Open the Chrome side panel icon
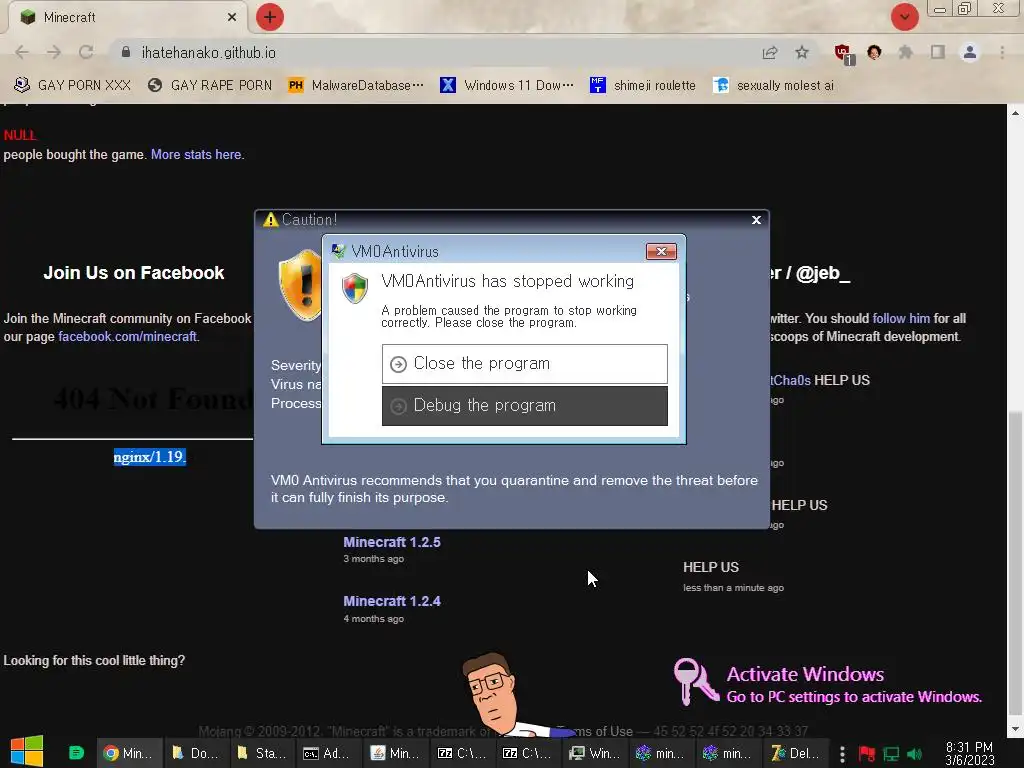Viewport: 1024px width, 768px height. click(x=938, y=52)
